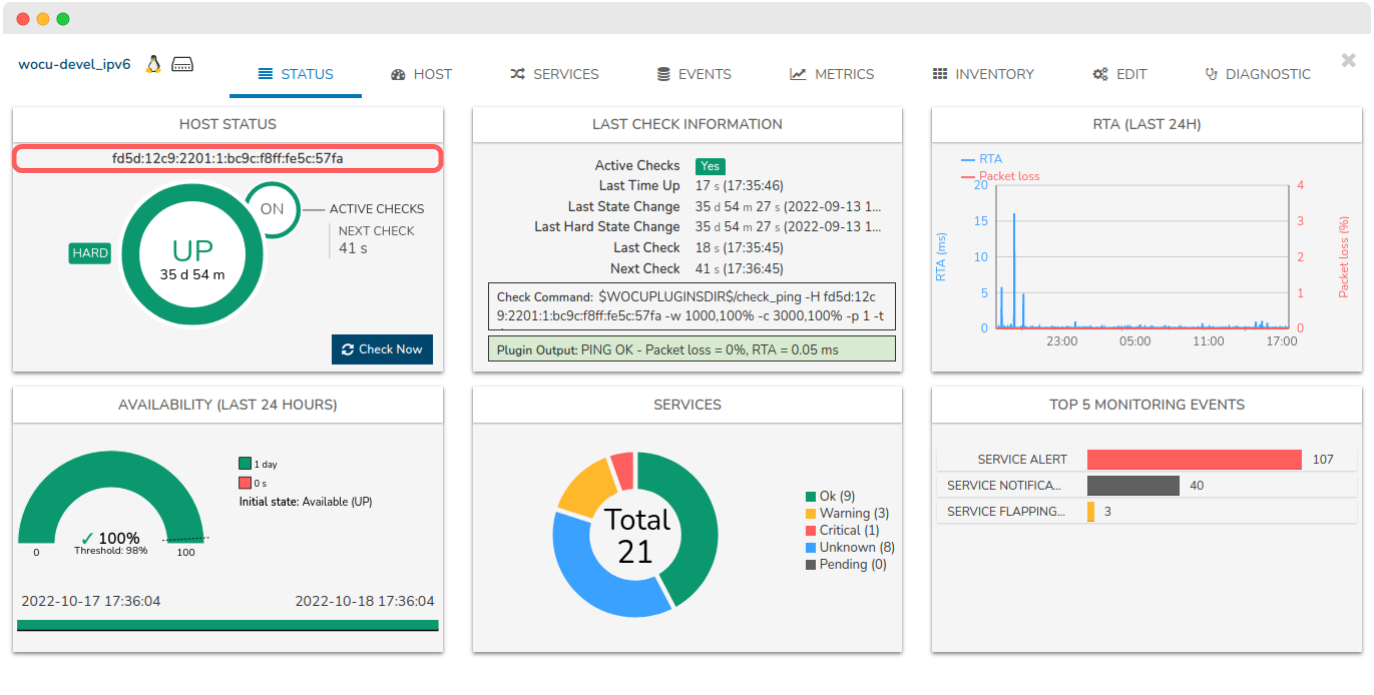Toggle the RTA legend entry
The image size is (1374, 695).
[981, 159]
